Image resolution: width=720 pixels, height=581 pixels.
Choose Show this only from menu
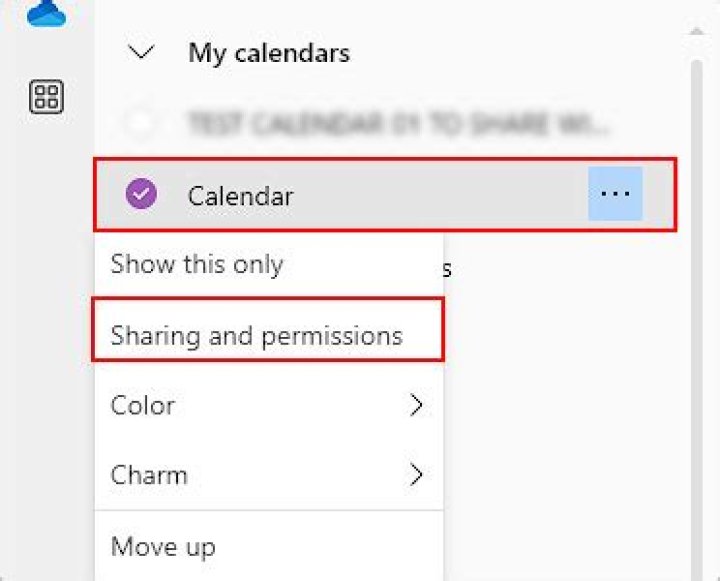click(197, 265)
